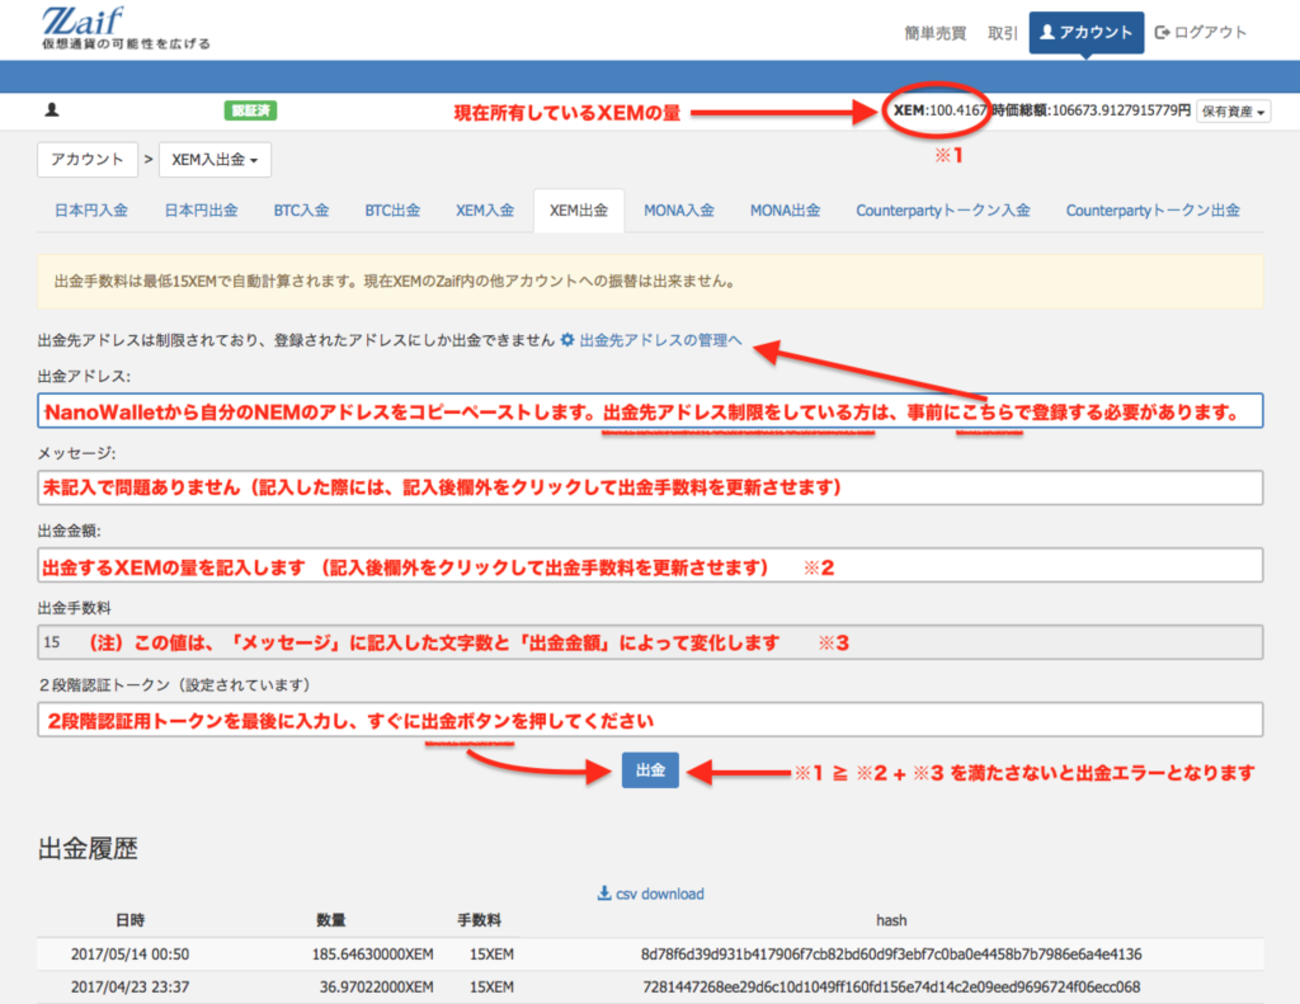Click the XEM:100.4167 balance text
Screen dimensions: 1300x1004
tap(939, 110)
